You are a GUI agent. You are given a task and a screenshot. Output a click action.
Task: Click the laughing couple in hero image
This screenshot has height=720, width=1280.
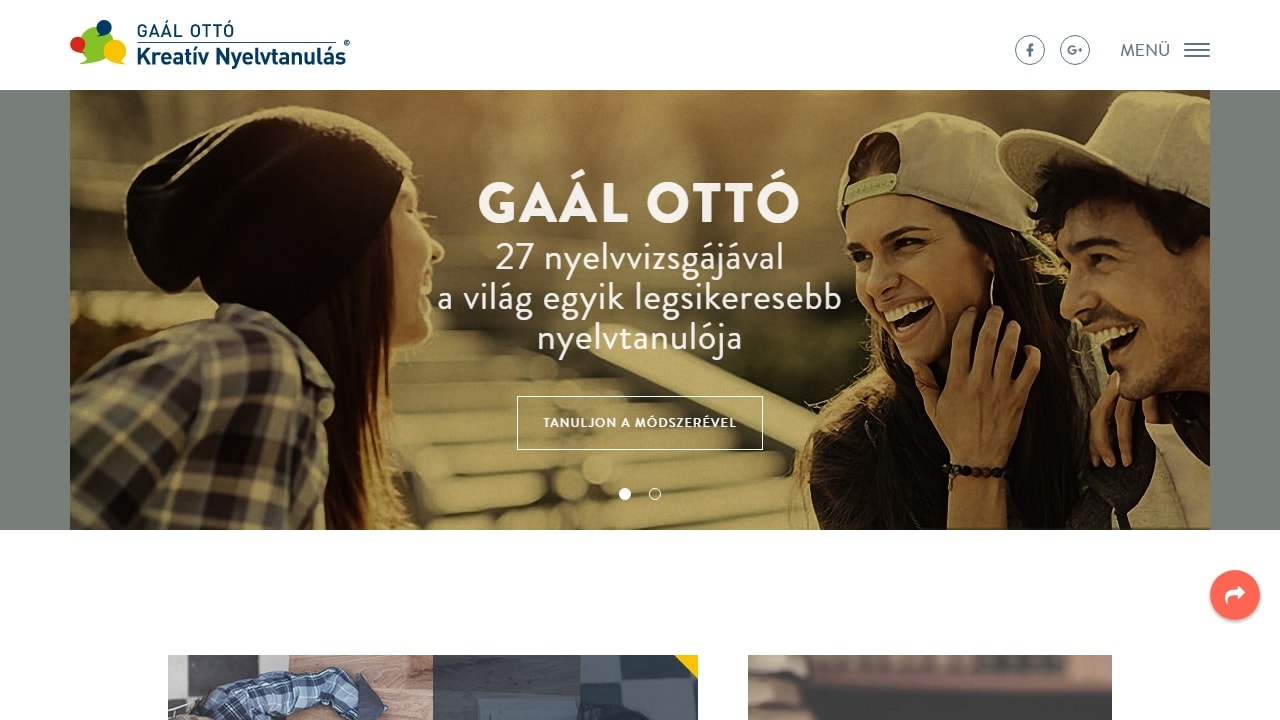click(1010, 310)
